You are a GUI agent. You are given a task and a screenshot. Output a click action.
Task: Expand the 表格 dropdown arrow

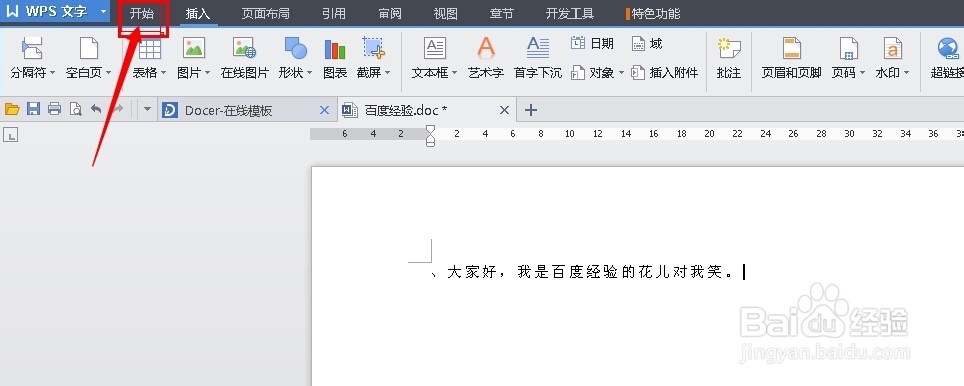[x=163, y=73]
